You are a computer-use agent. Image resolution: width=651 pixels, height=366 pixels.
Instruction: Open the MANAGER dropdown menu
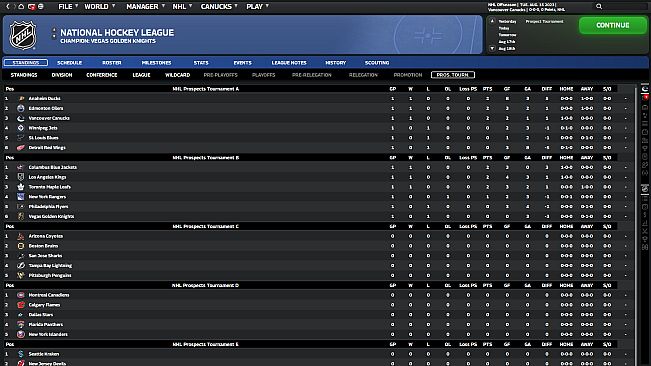[146, 7]
